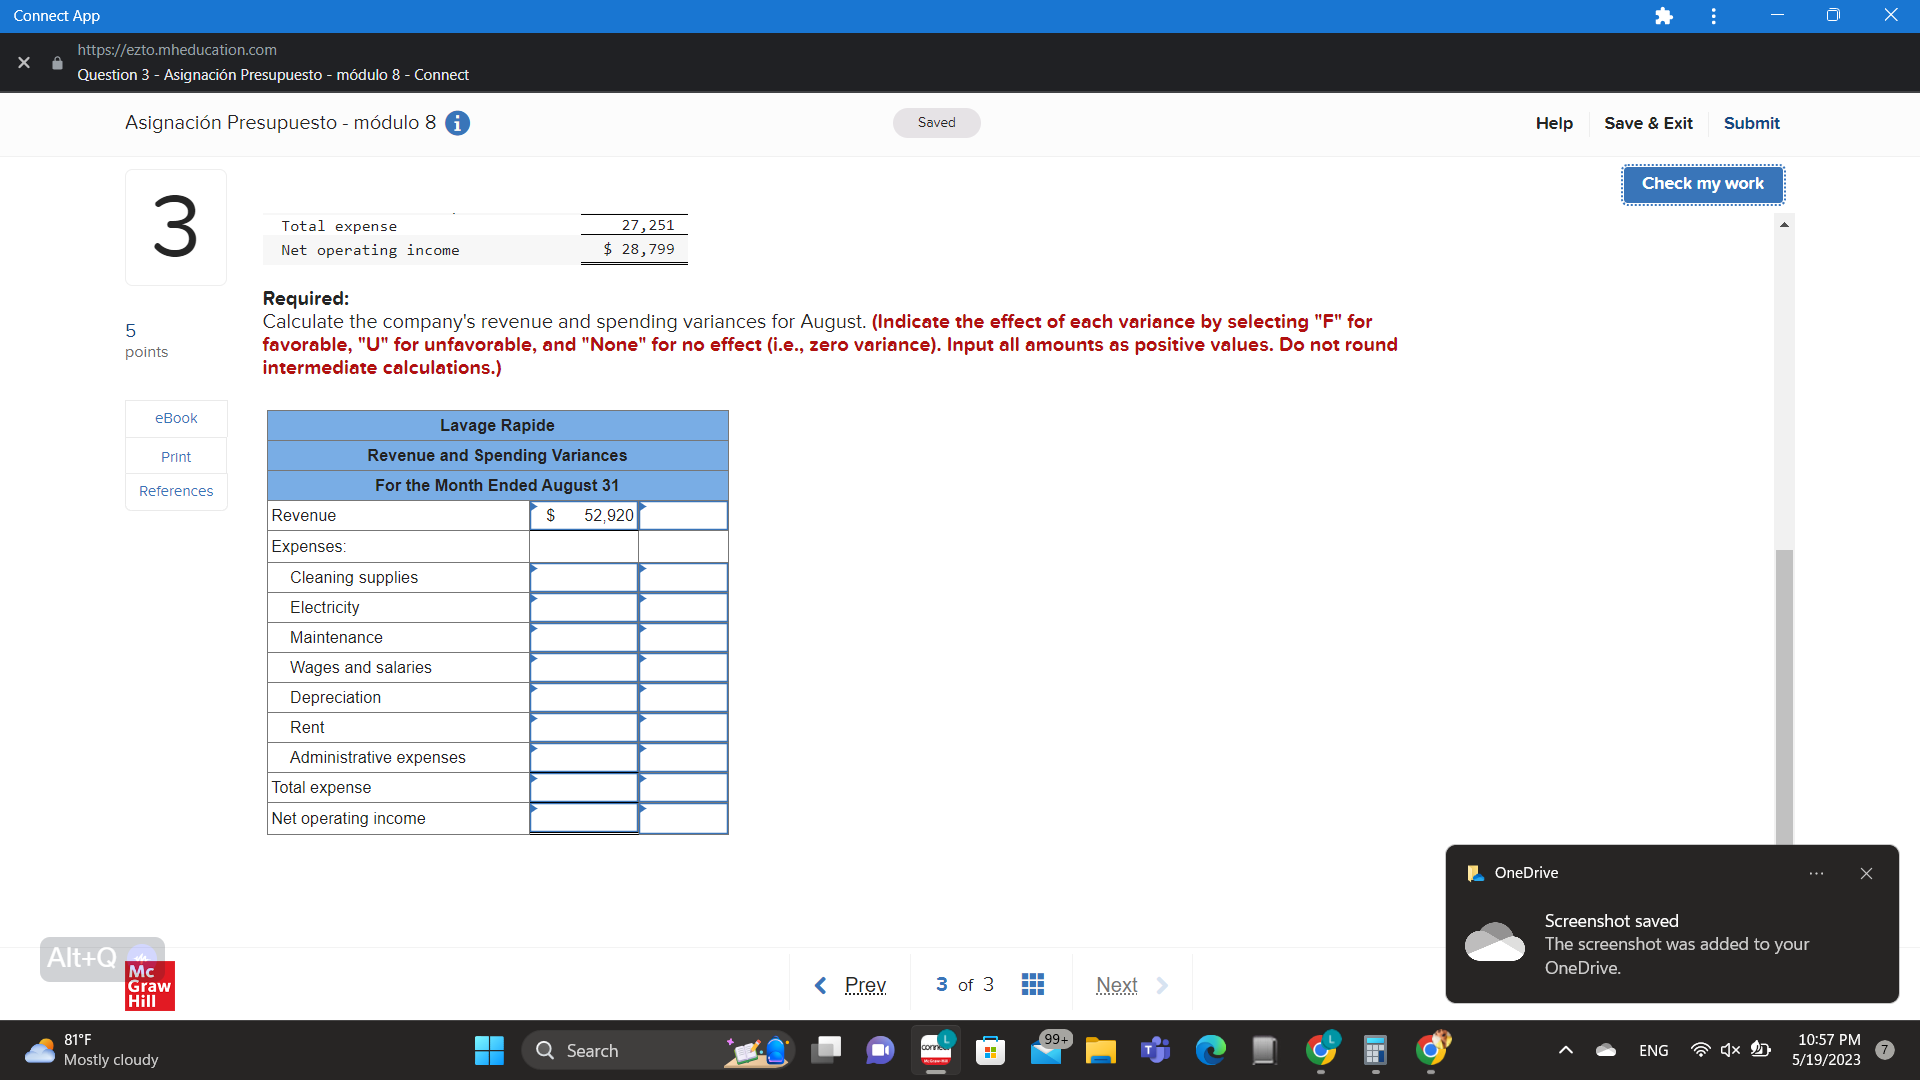Open the question map grid icon
This screenshot has height=1080, width=1920.
tap(1033, 984)
